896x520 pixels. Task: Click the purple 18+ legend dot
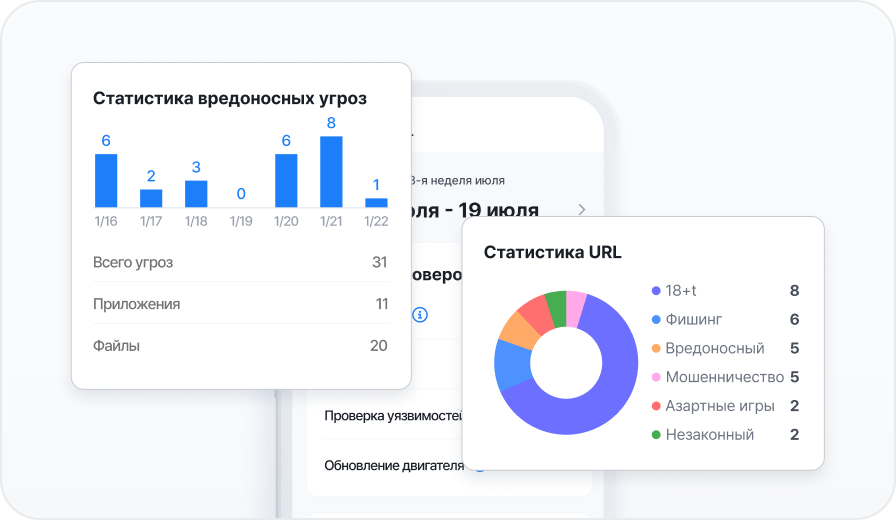point(656,291)
